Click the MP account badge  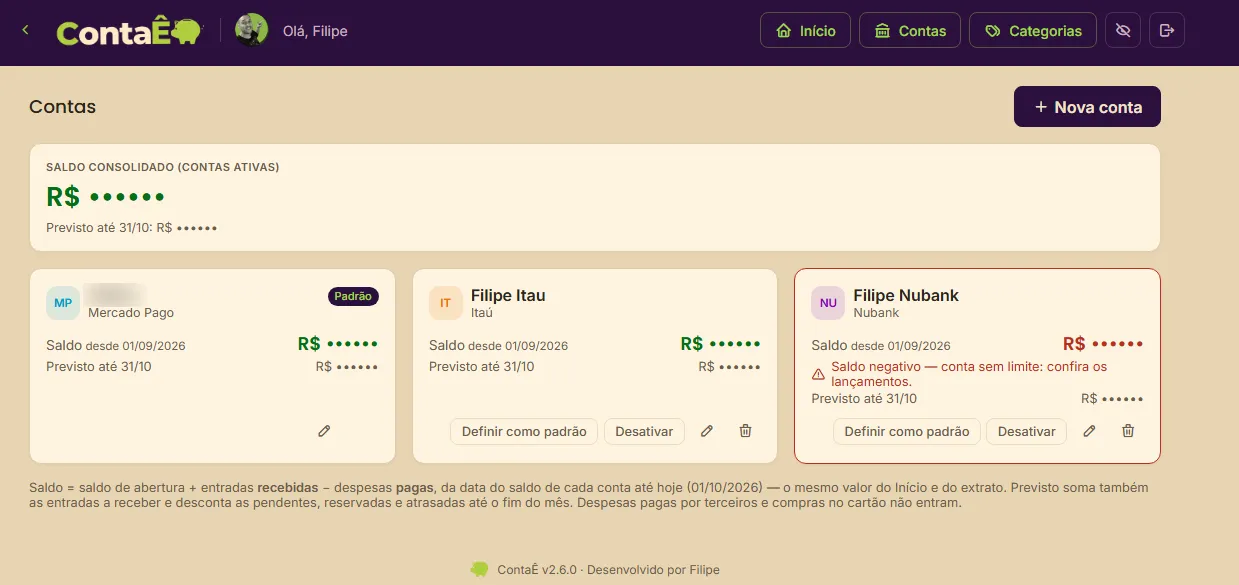tap(63, 303)
